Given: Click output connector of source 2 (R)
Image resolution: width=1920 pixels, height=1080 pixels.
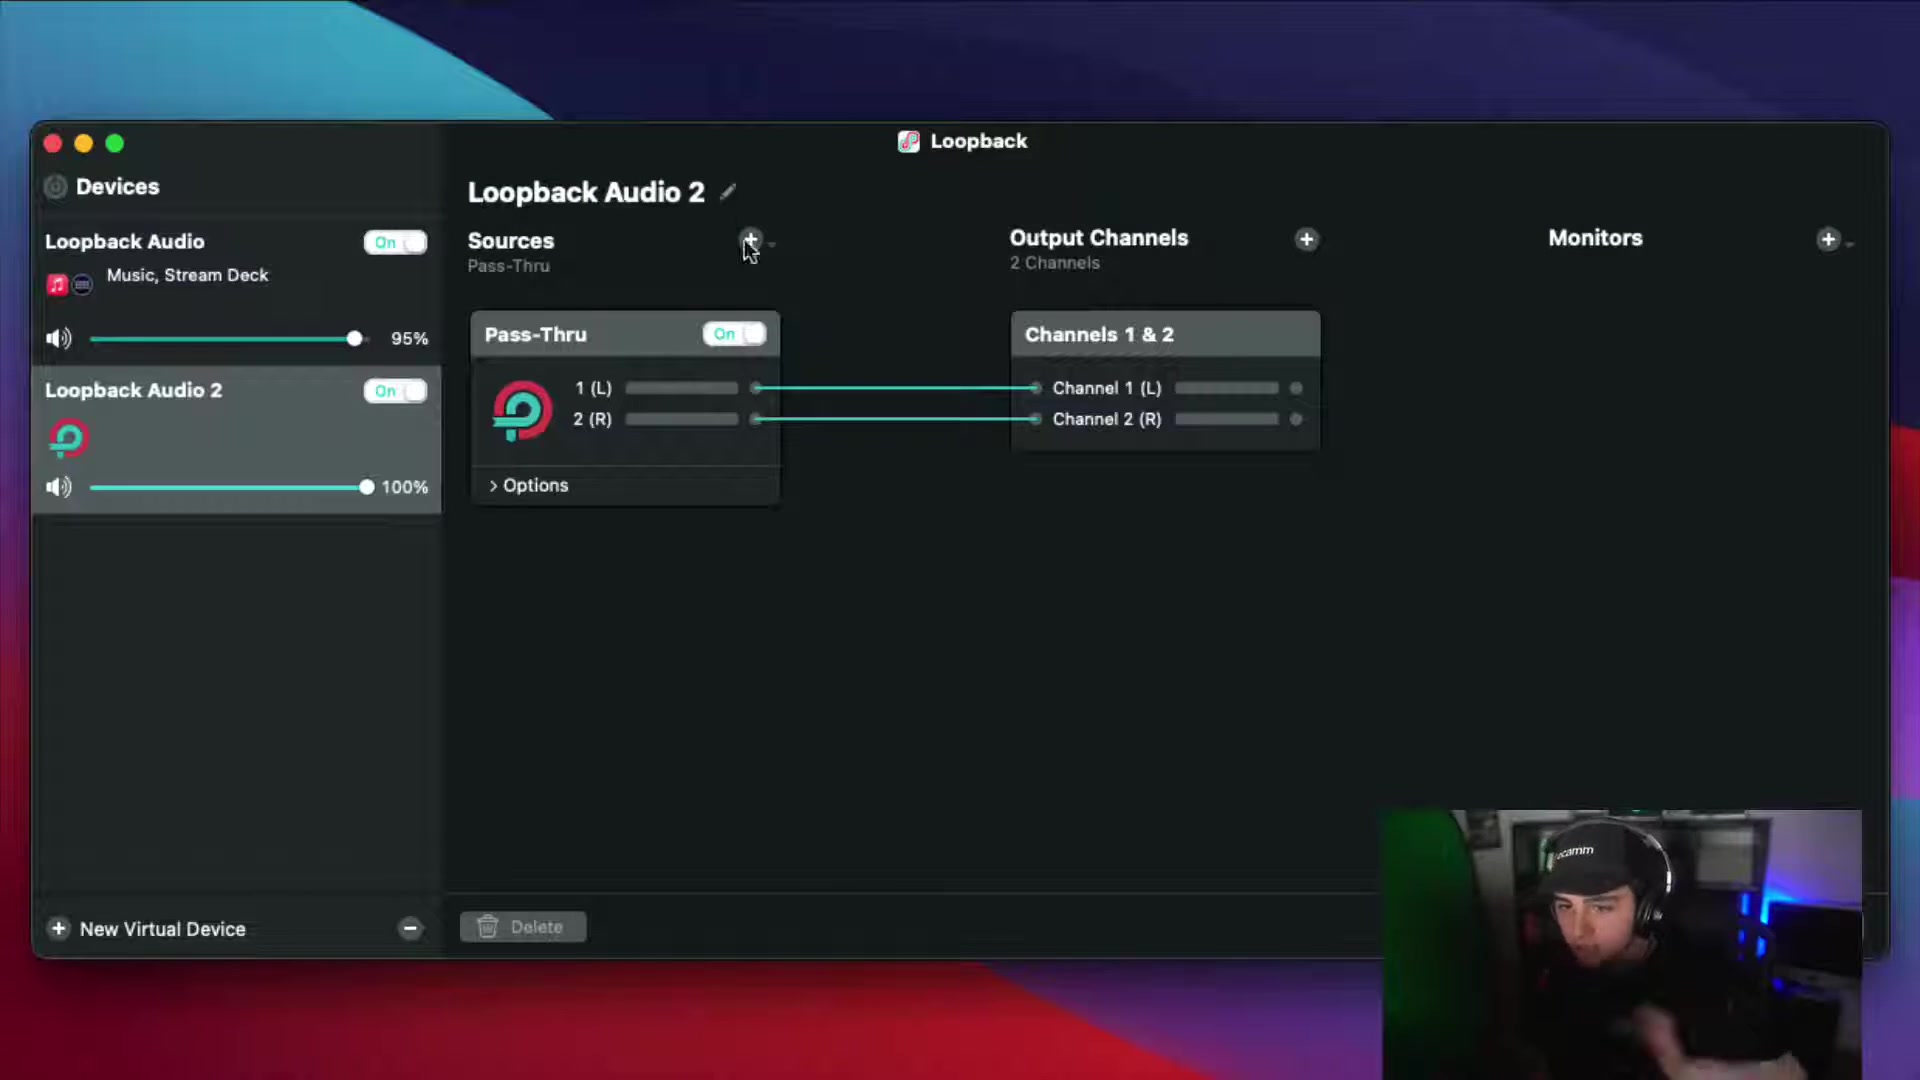Looking at the screenshot, I should tap(756, 419).
